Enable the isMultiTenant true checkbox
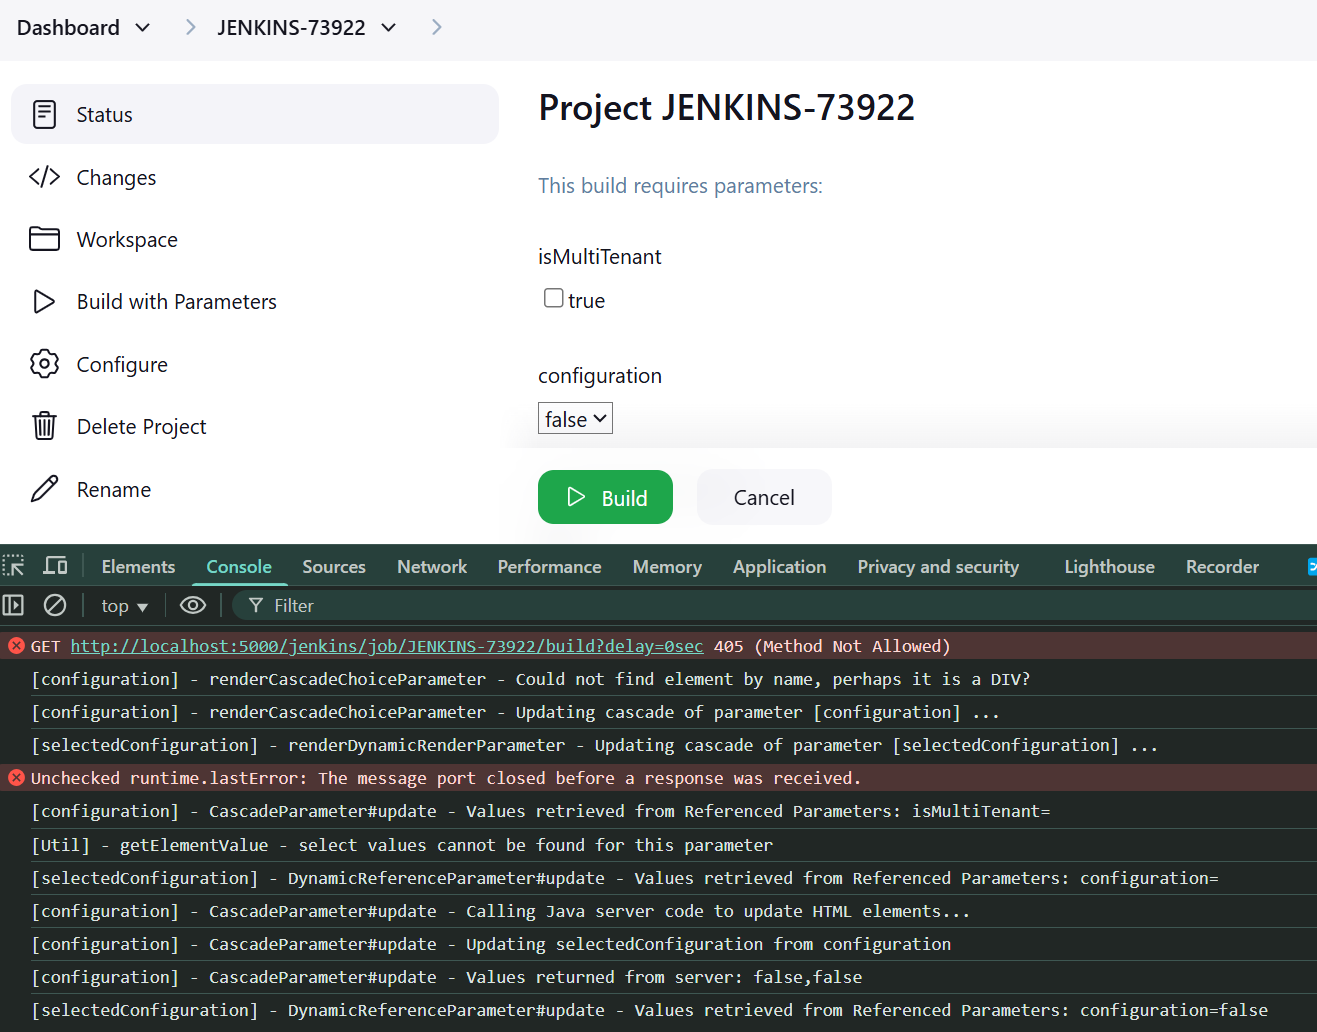Screen dimensions: 1317x1032 click(553, 298)
